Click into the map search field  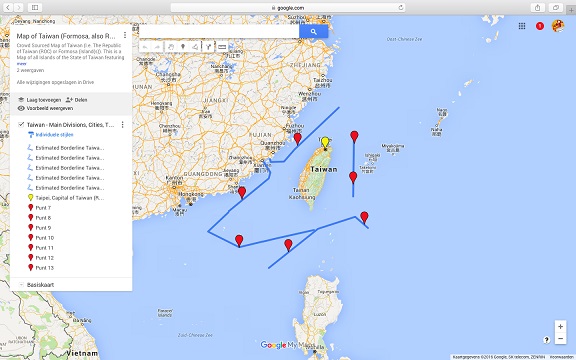click(219, 32)
